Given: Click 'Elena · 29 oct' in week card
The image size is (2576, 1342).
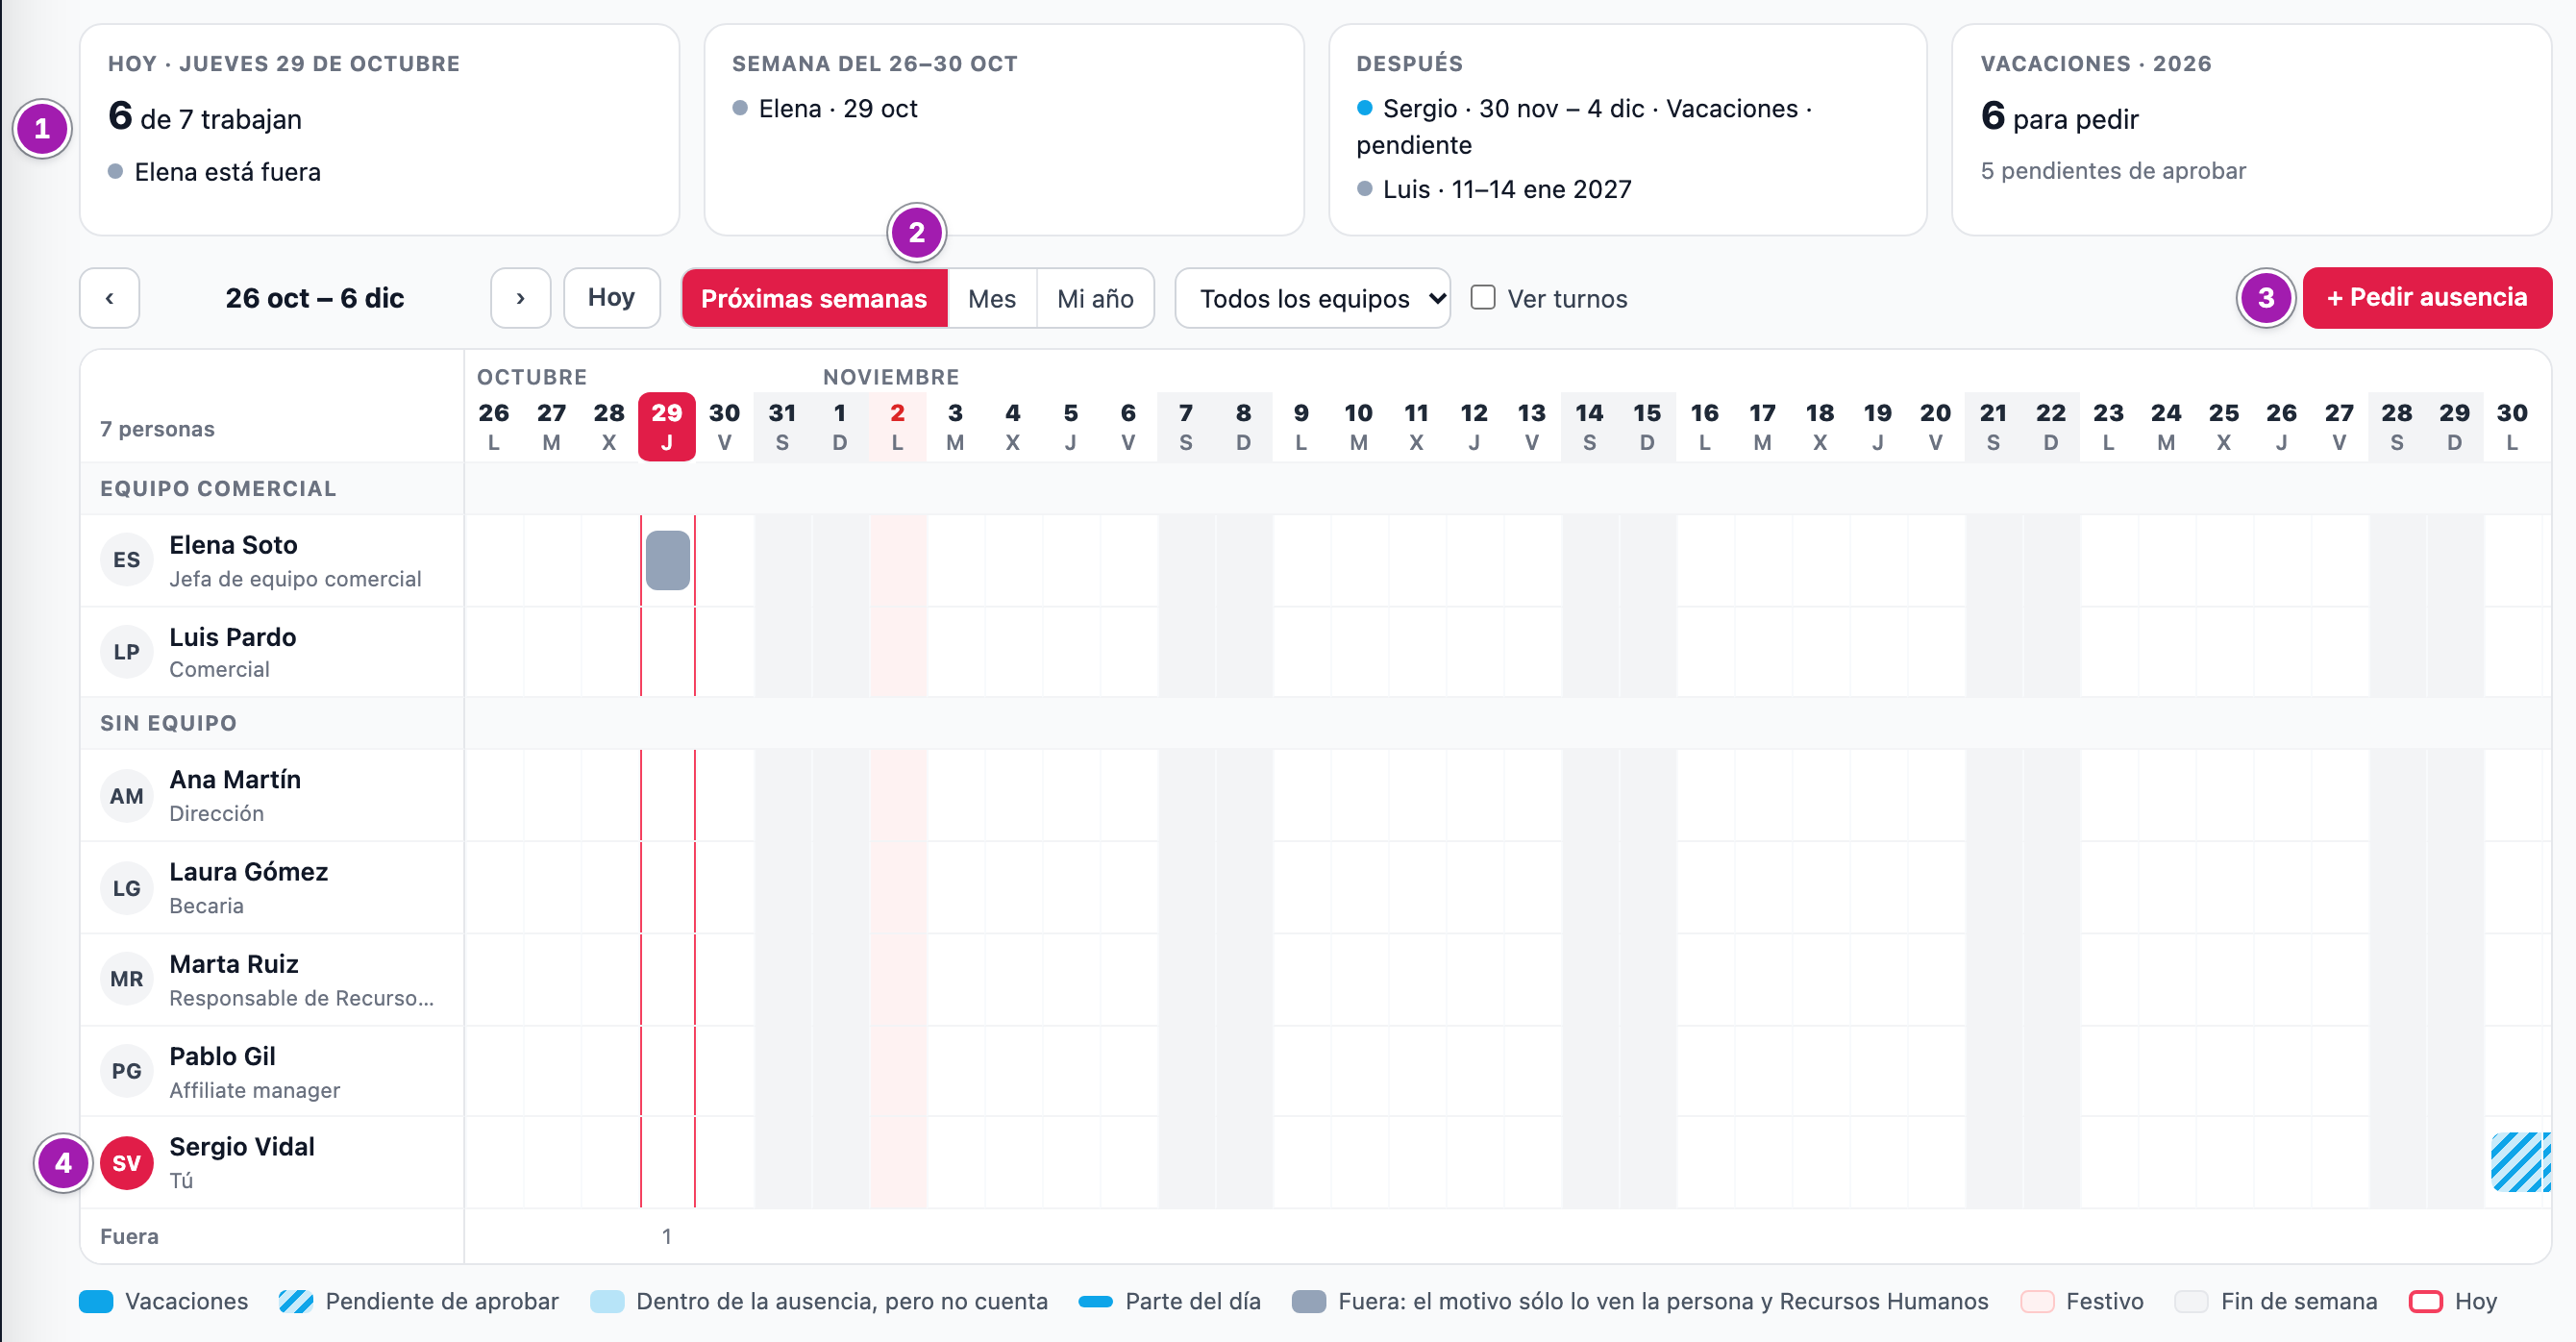Looking at the screenshot, I should pos(838,108).
